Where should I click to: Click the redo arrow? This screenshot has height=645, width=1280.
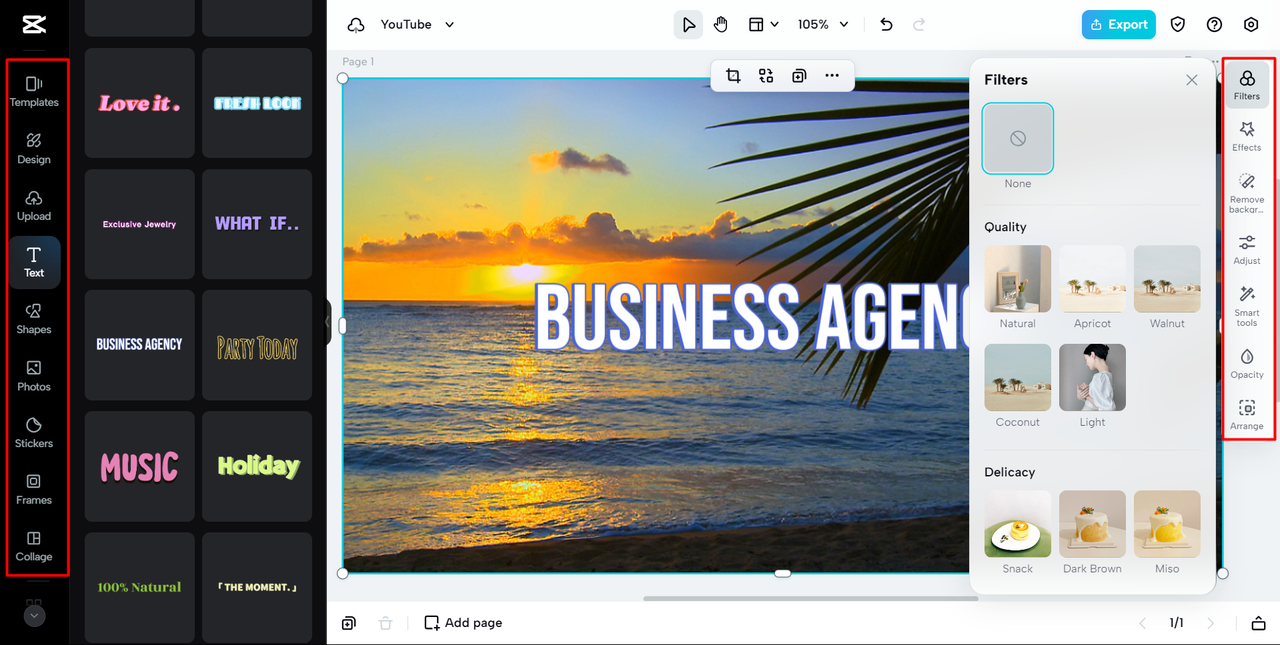(x=919, y=25)
